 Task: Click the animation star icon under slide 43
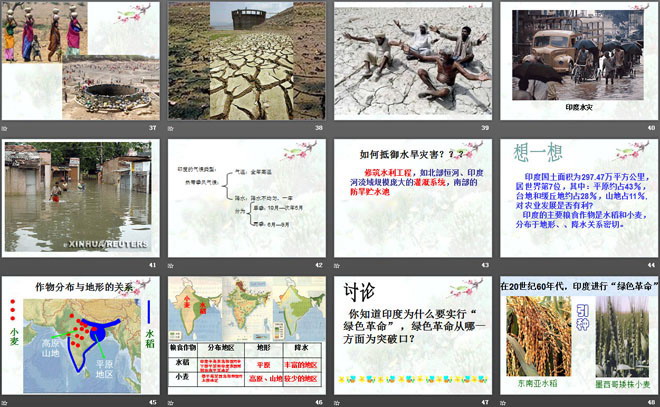click(337, 265)
